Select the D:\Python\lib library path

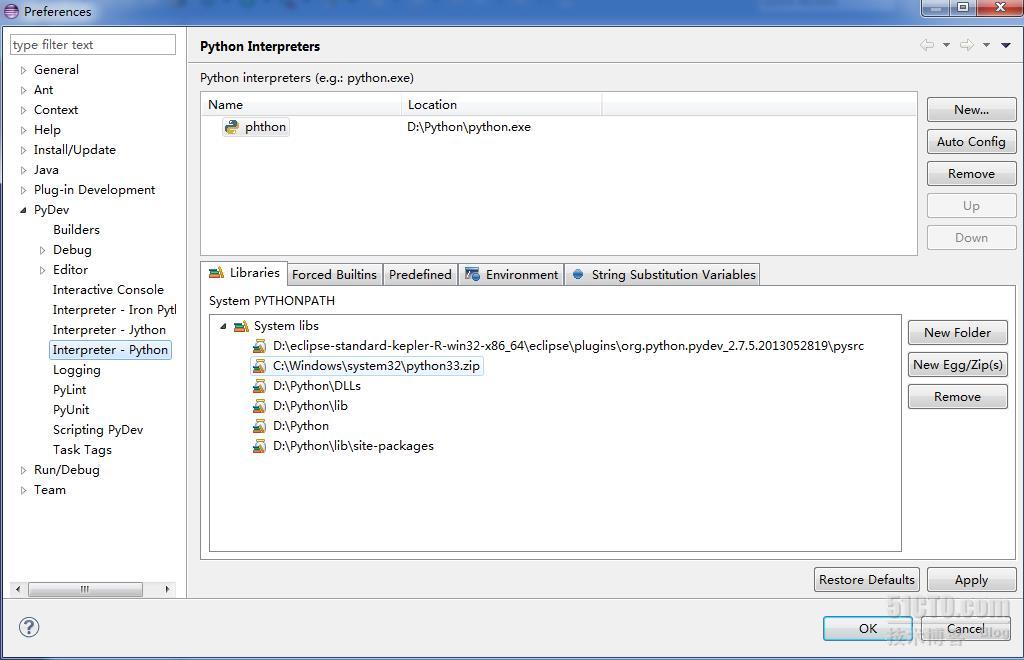pyautogui.click(x=310, y=406)
